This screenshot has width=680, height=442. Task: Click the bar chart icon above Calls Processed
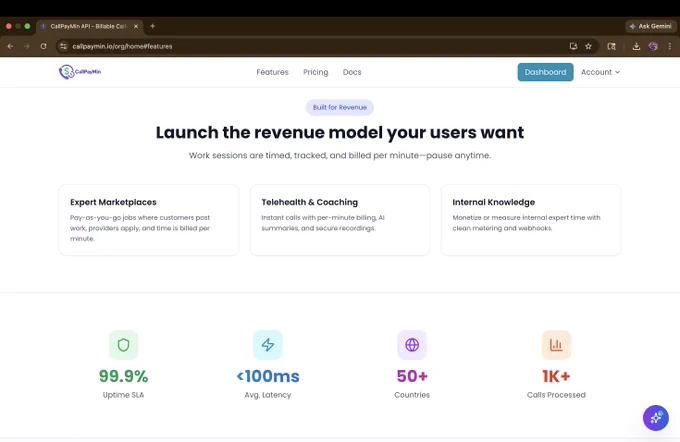click(x=556, y=345)
